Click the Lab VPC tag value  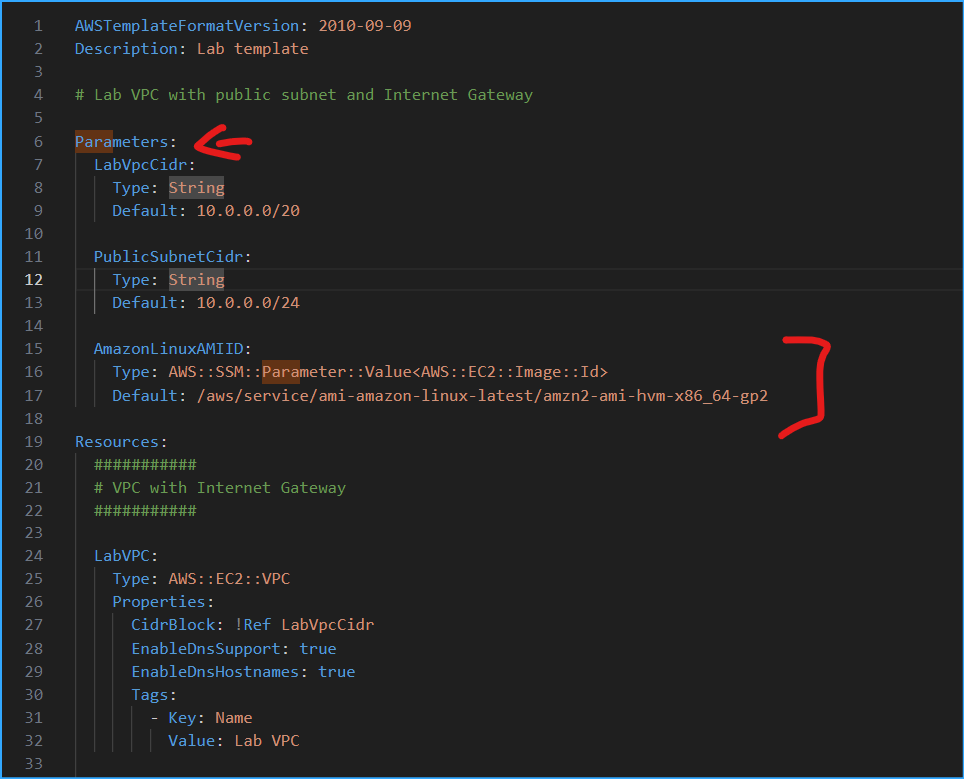pyautogui.click(x=265, y=740)
